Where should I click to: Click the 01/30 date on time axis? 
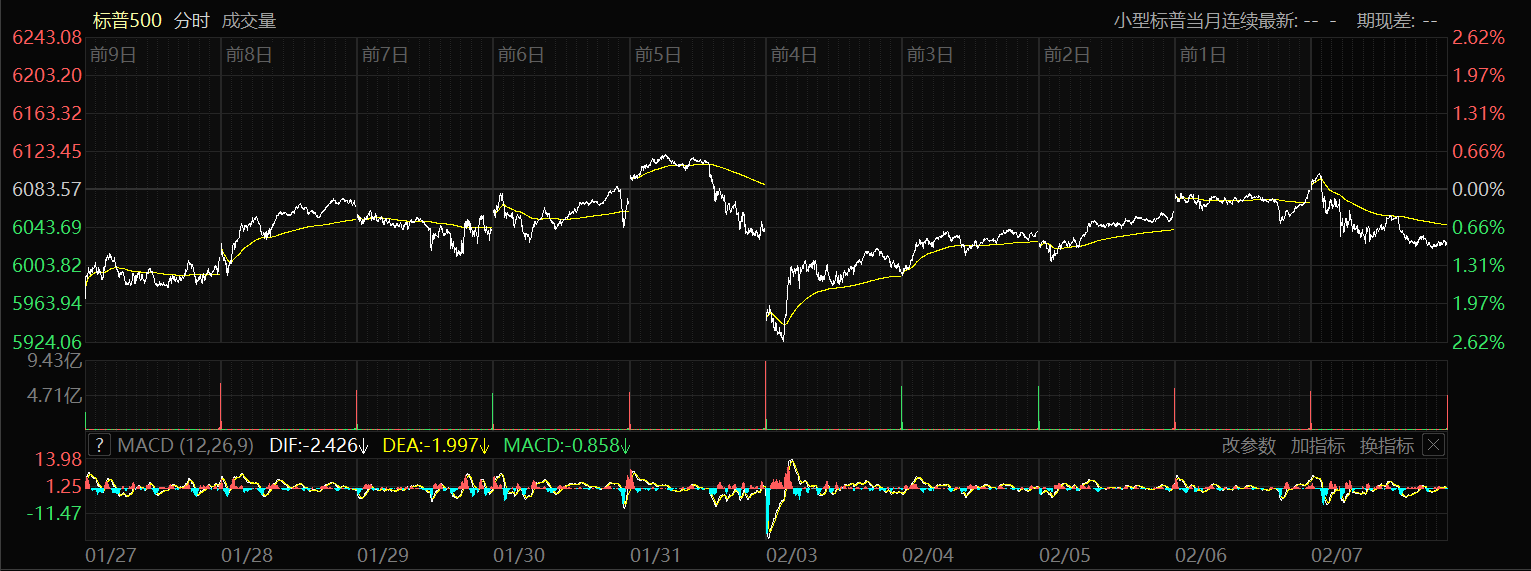(518, 553)
